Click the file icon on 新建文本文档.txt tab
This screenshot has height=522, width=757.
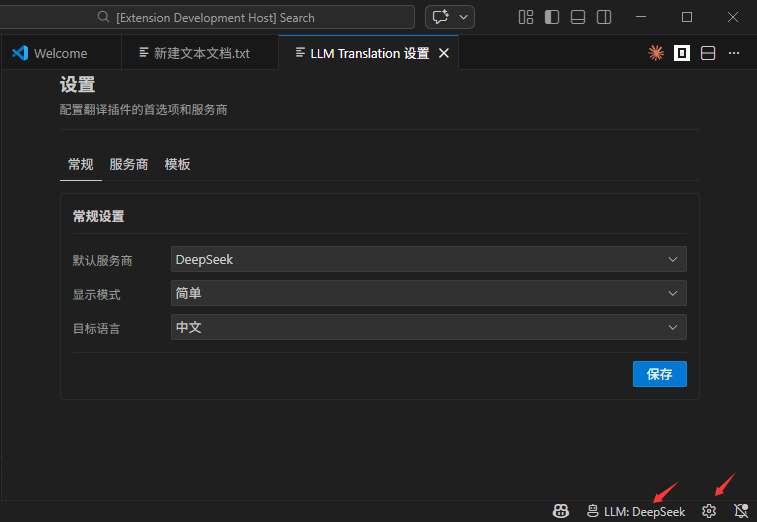click(x=143, y=52)
